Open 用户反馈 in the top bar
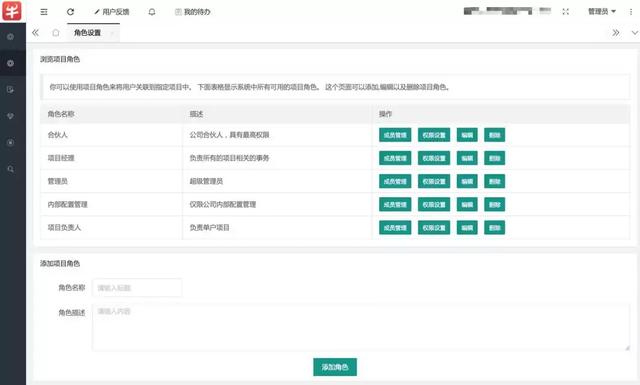 point(112,12)
